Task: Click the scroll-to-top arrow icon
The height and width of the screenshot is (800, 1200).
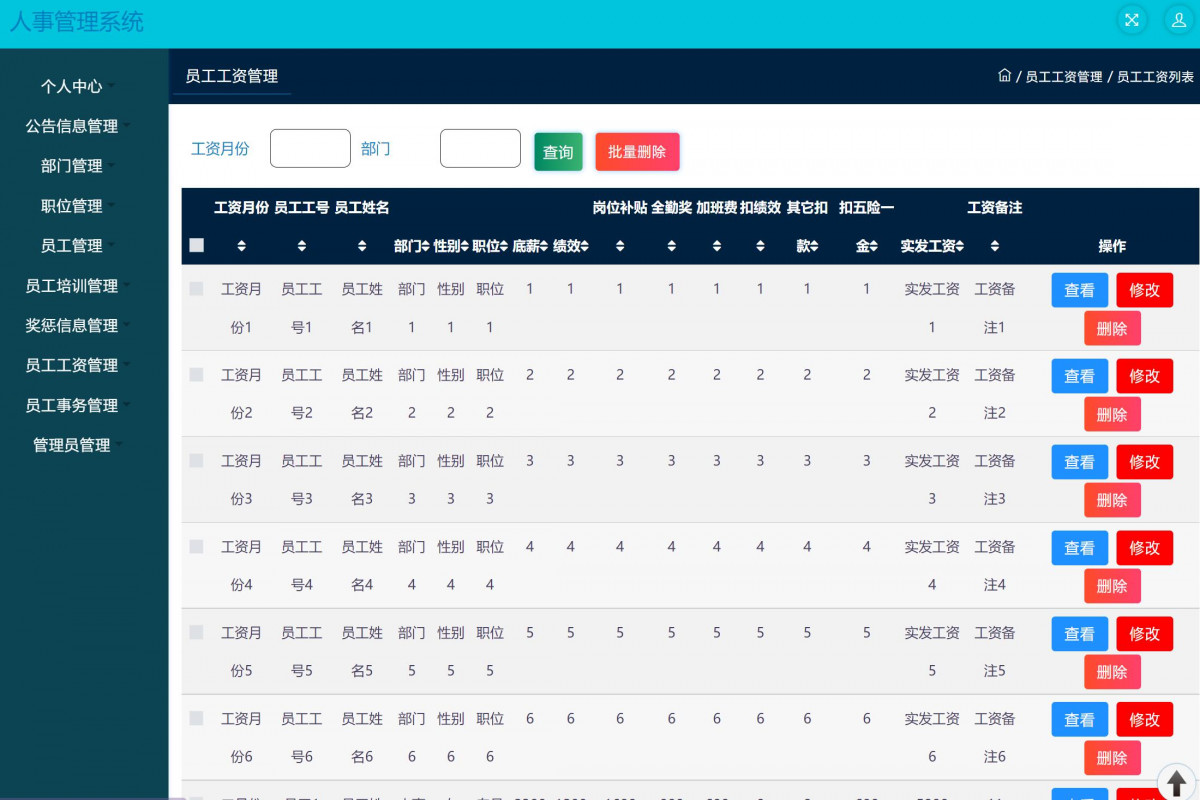Action: point(1177,782)
